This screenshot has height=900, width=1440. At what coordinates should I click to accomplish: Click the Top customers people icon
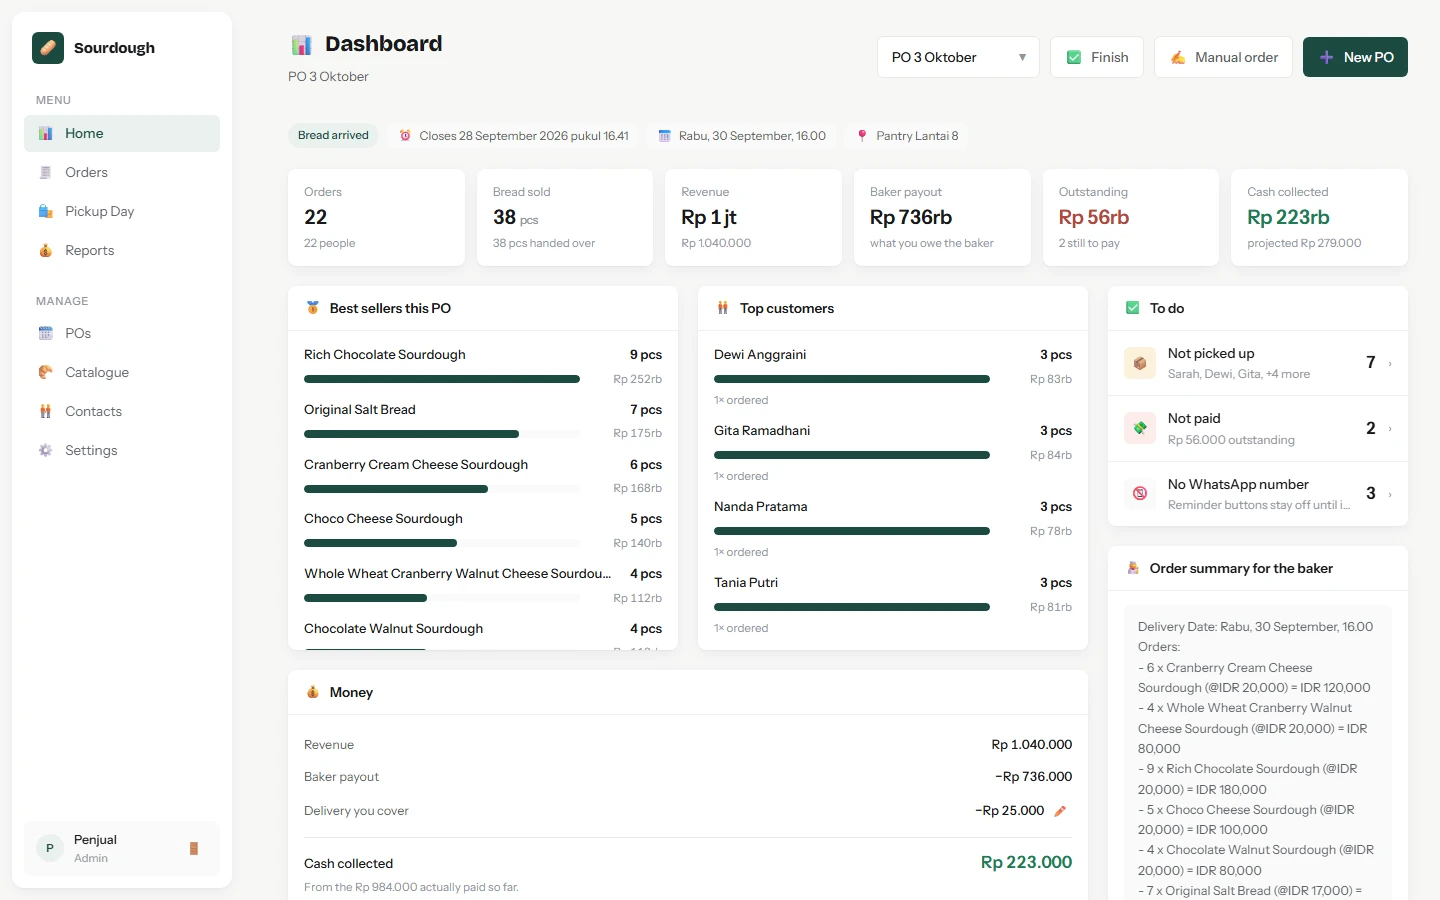[723, 308]
